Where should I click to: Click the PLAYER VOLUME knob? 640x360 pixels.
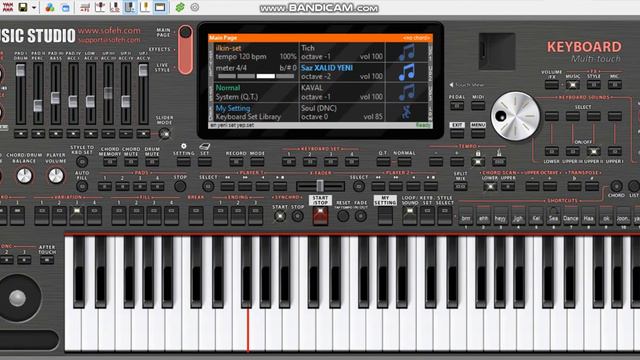tap(56, 176)
